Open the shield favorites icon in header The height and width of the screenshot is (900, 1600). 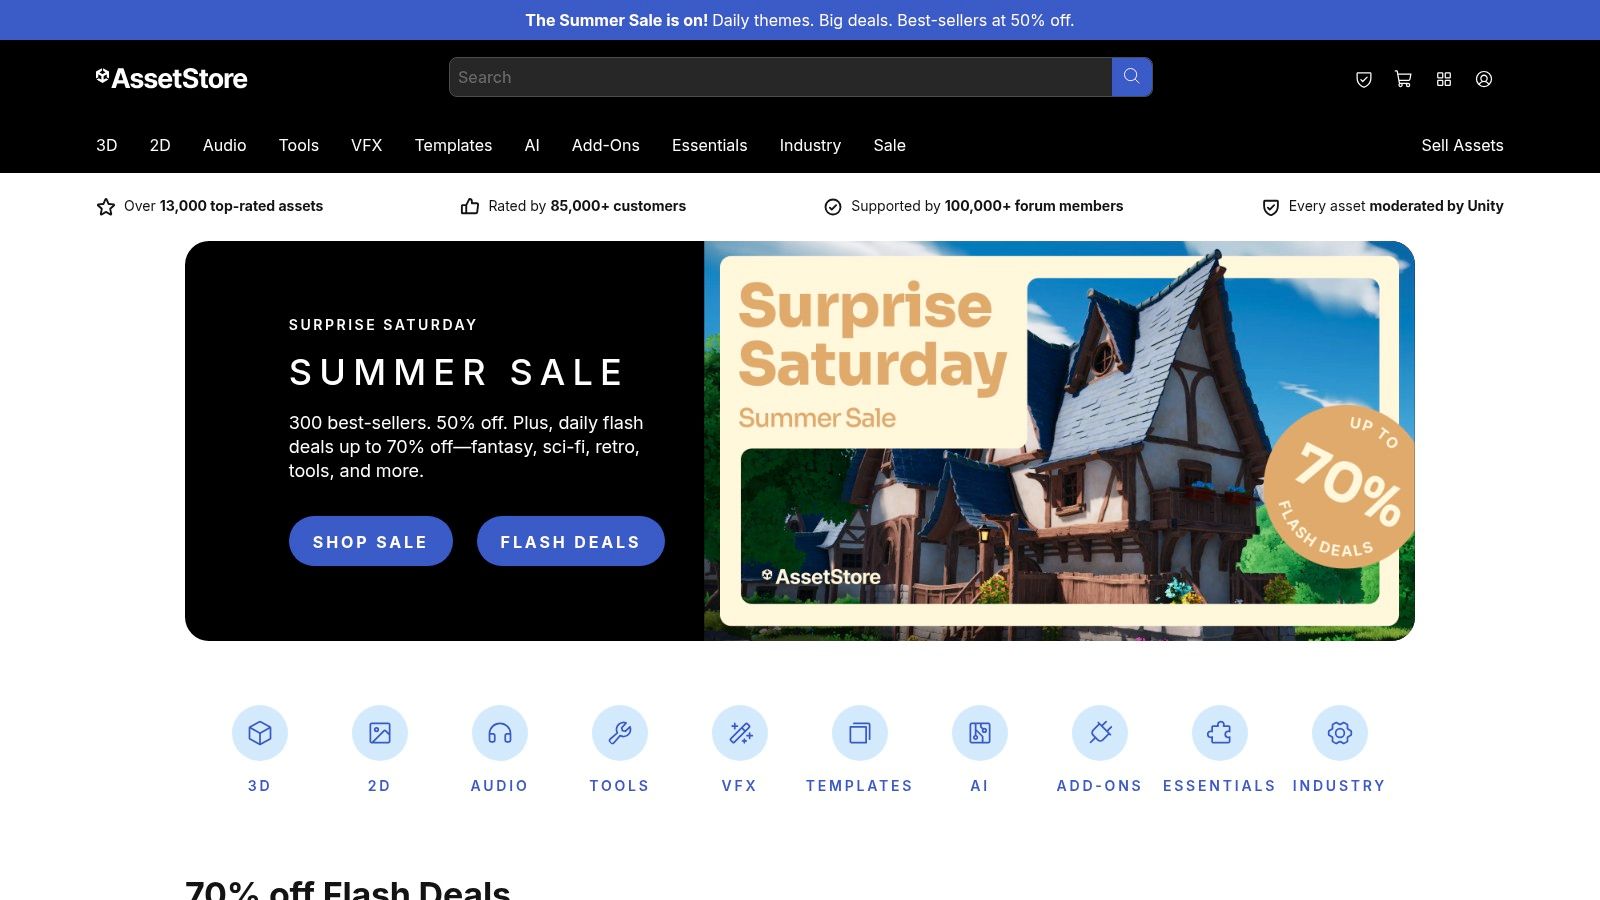point(1364,79)
